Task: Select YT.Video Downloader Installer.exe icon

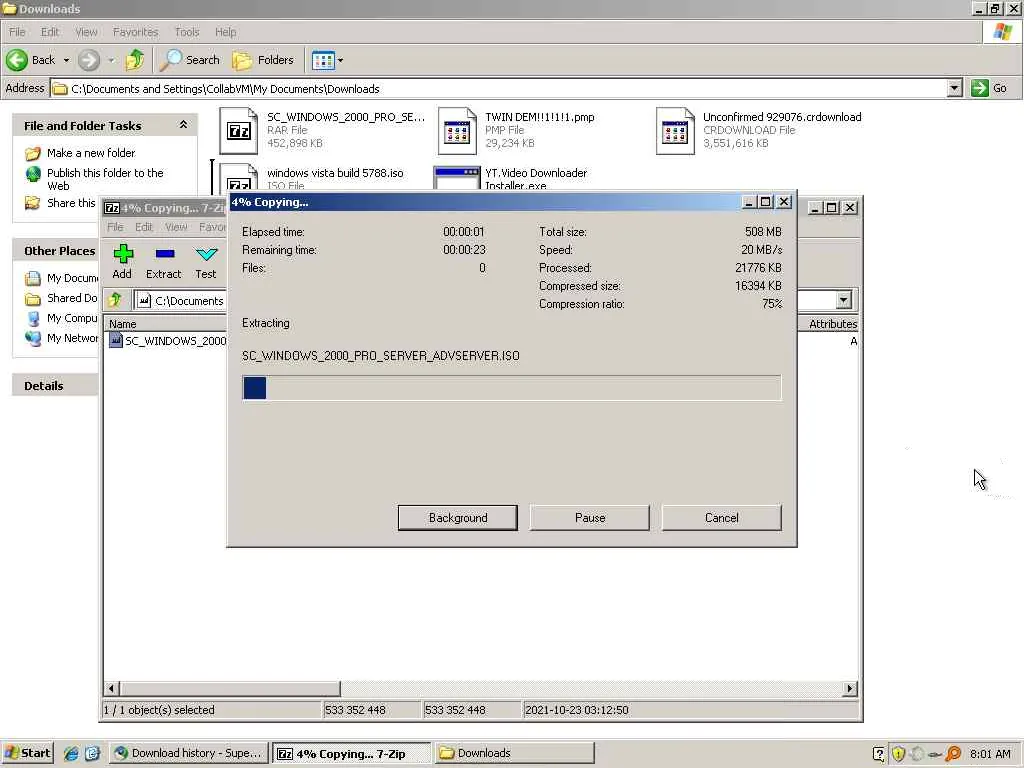Action: pos(456,178)
